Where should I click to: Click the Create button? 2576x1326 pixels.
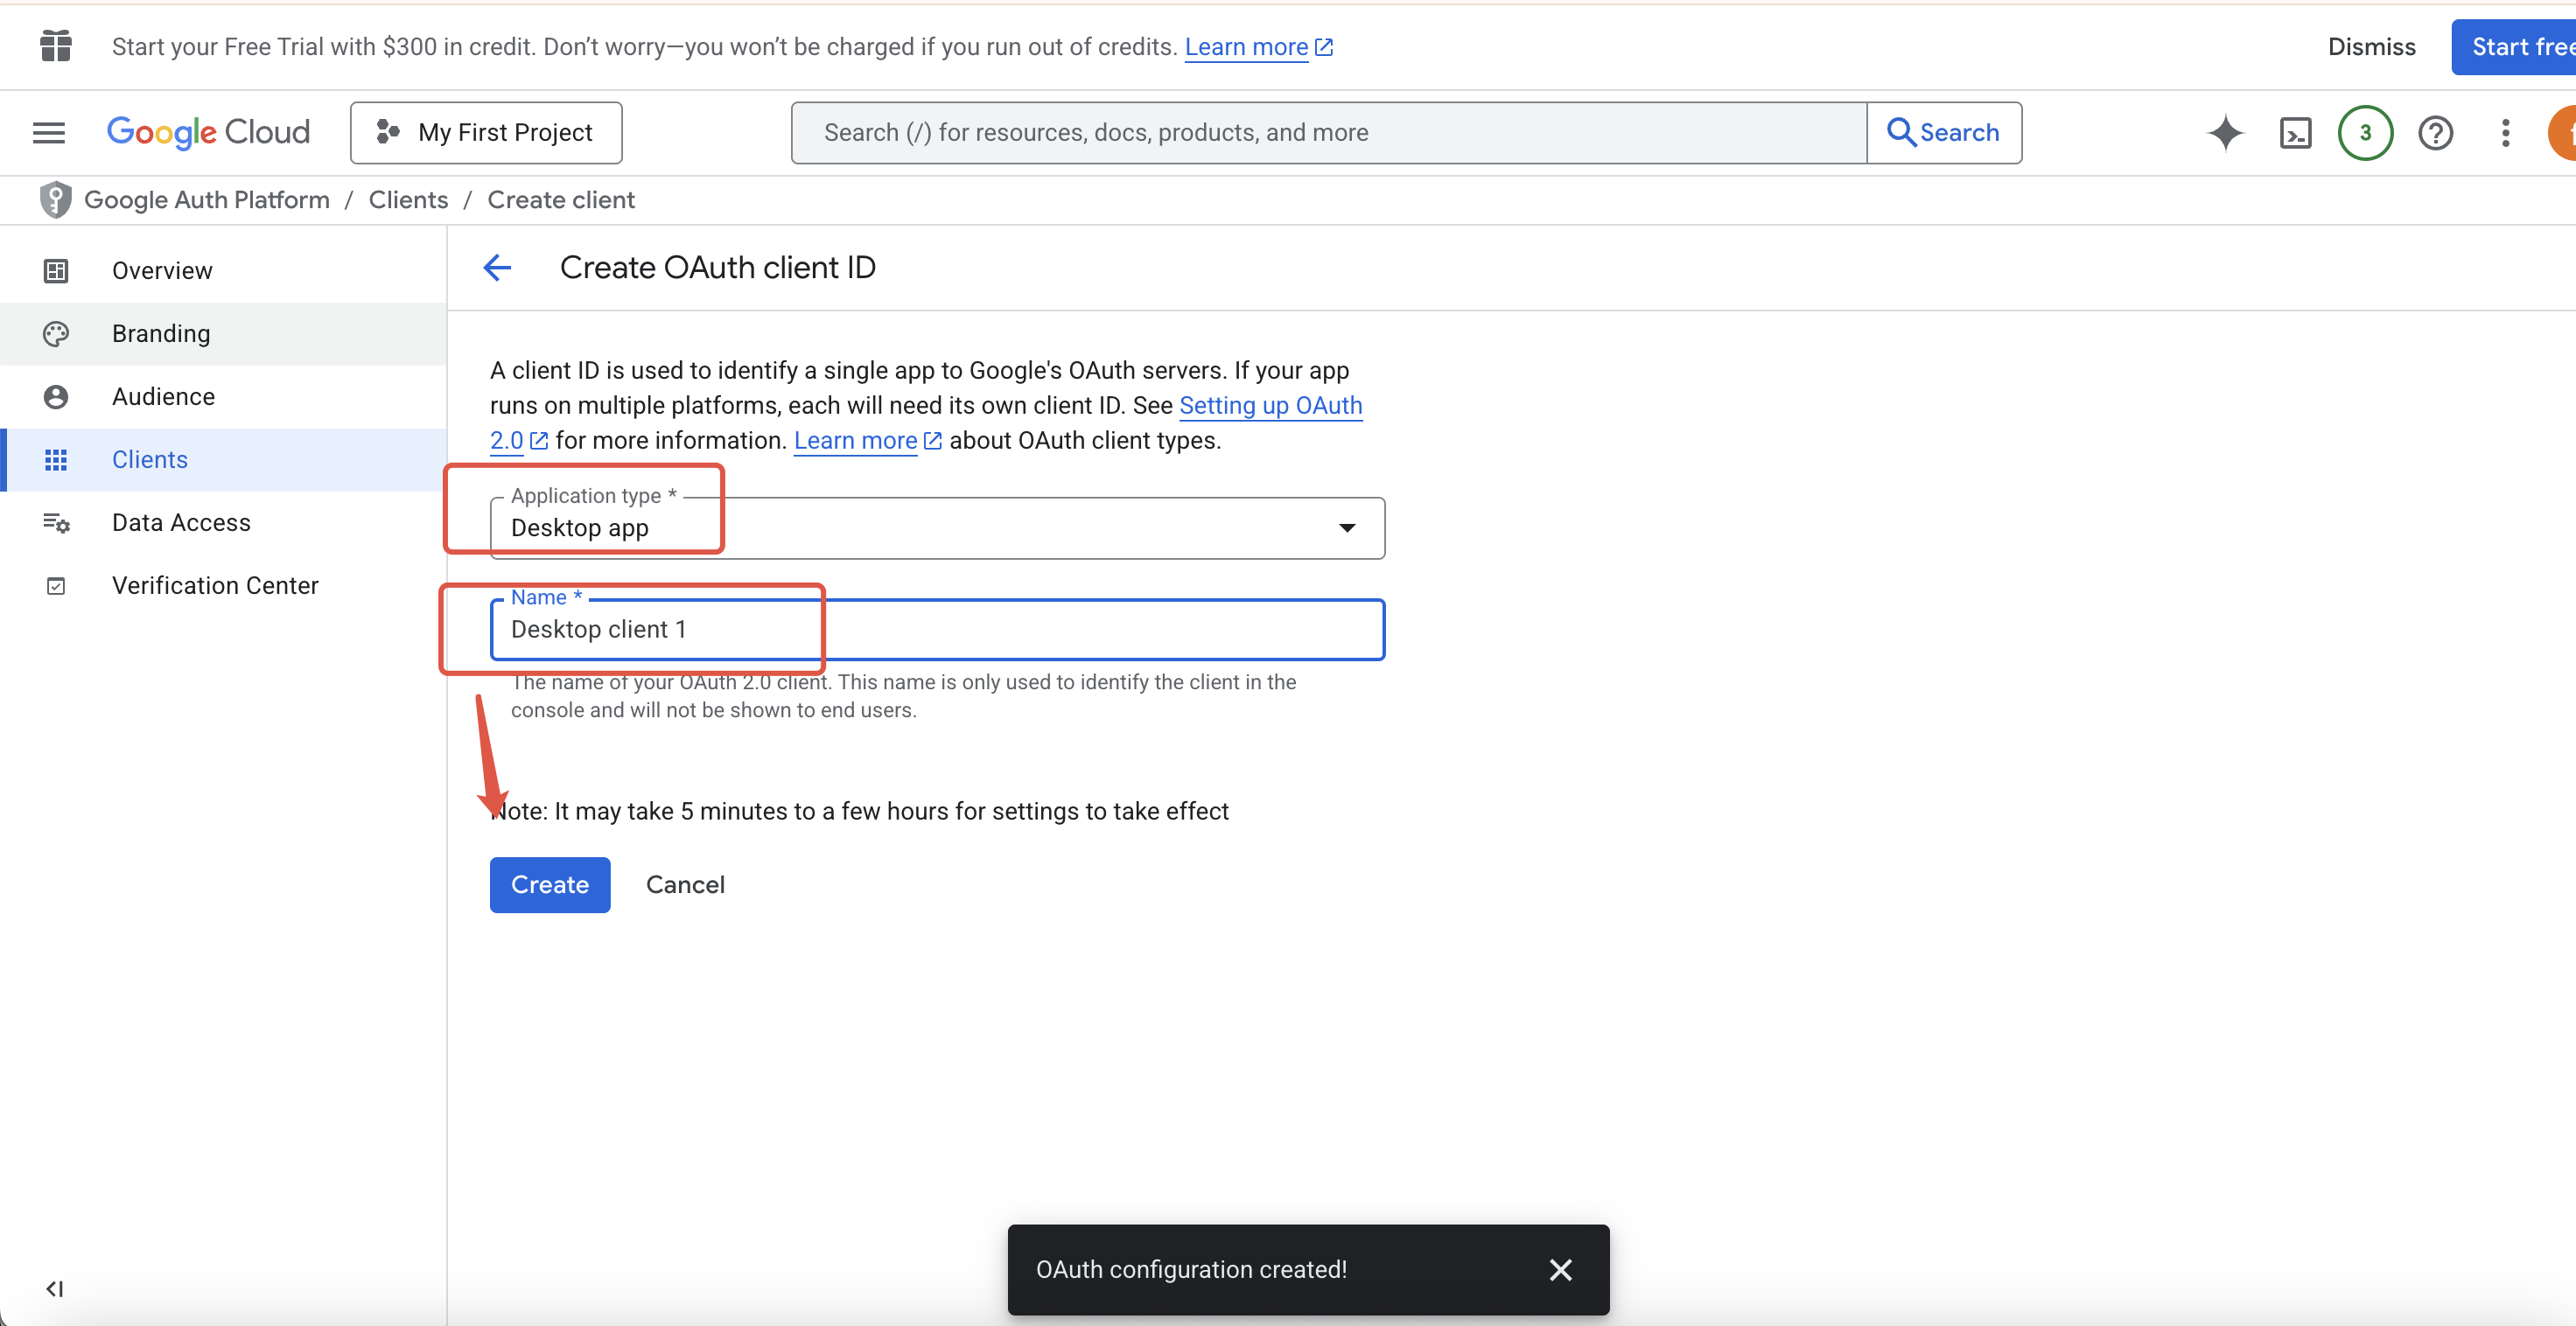pos(549,884)
